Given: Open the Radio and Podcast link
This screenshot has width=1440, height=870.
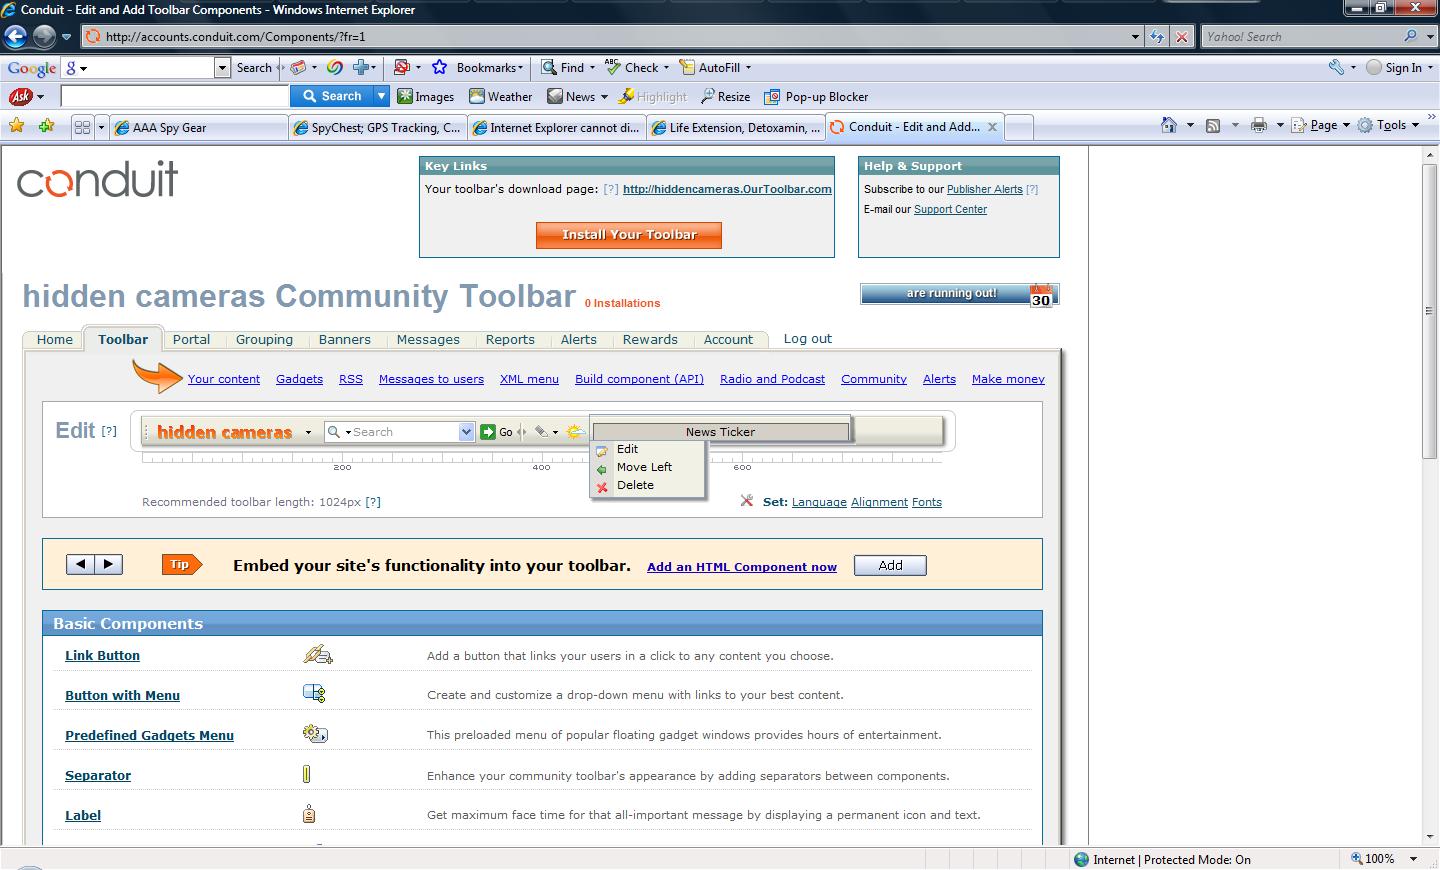Looking at the screenshot, I should point(772,379).
